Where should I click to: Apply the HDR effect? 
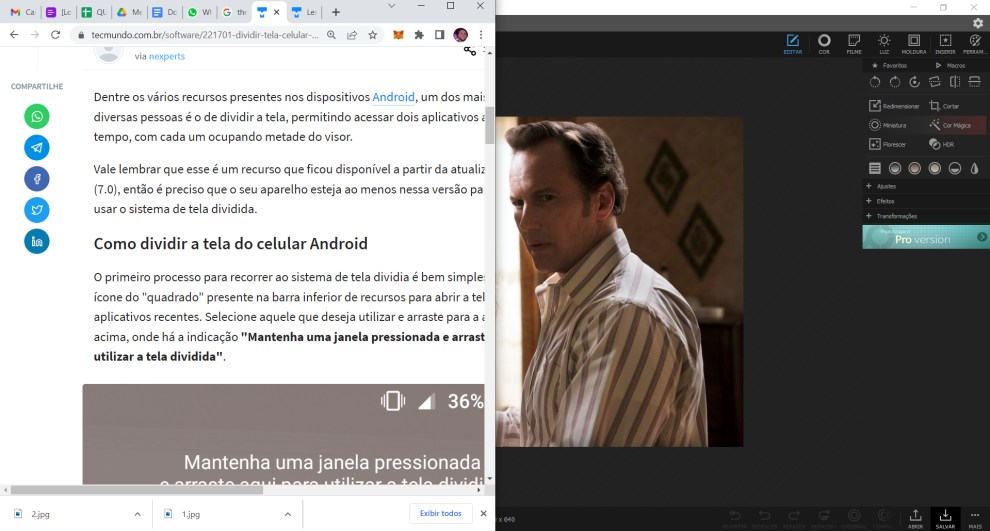tap(941, 145)
